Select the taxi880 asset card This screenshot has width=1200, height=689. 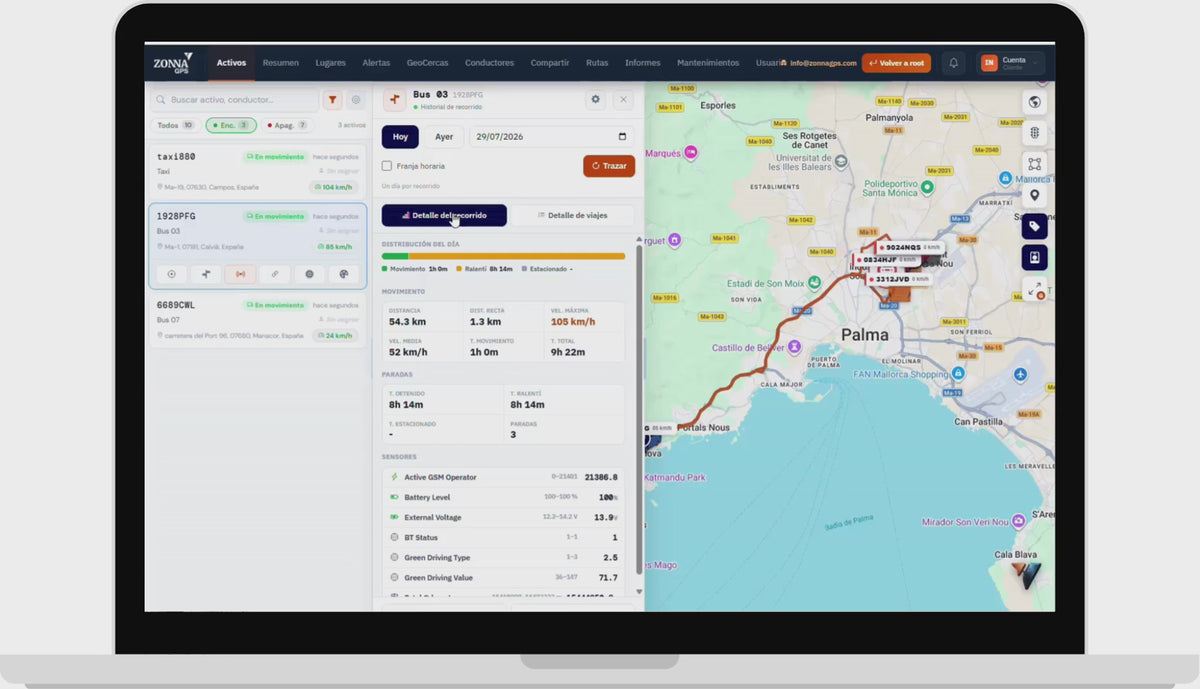pos(258,171)
